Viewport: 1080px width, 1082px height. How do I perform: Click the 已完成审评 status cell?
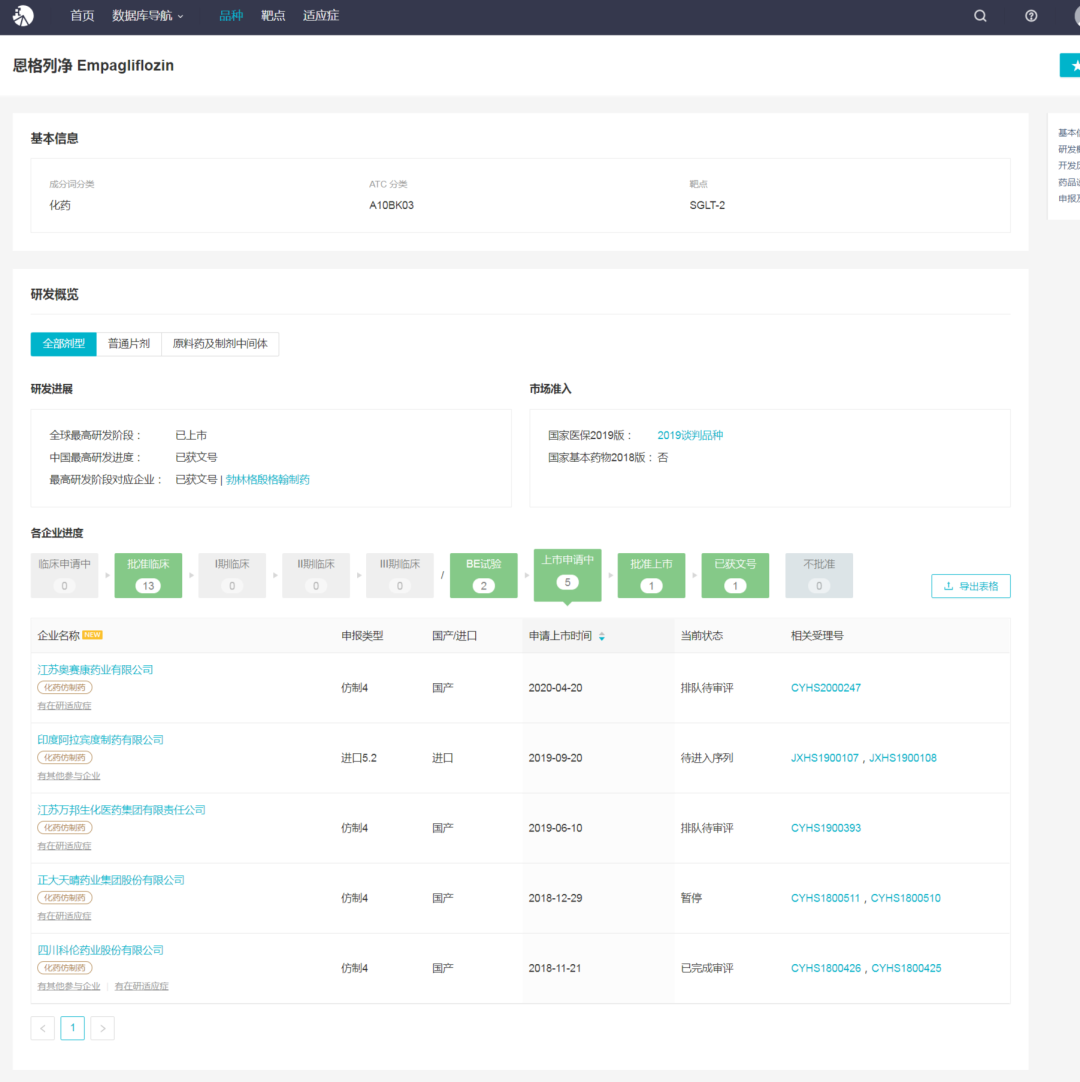click(x=707, y=968)
